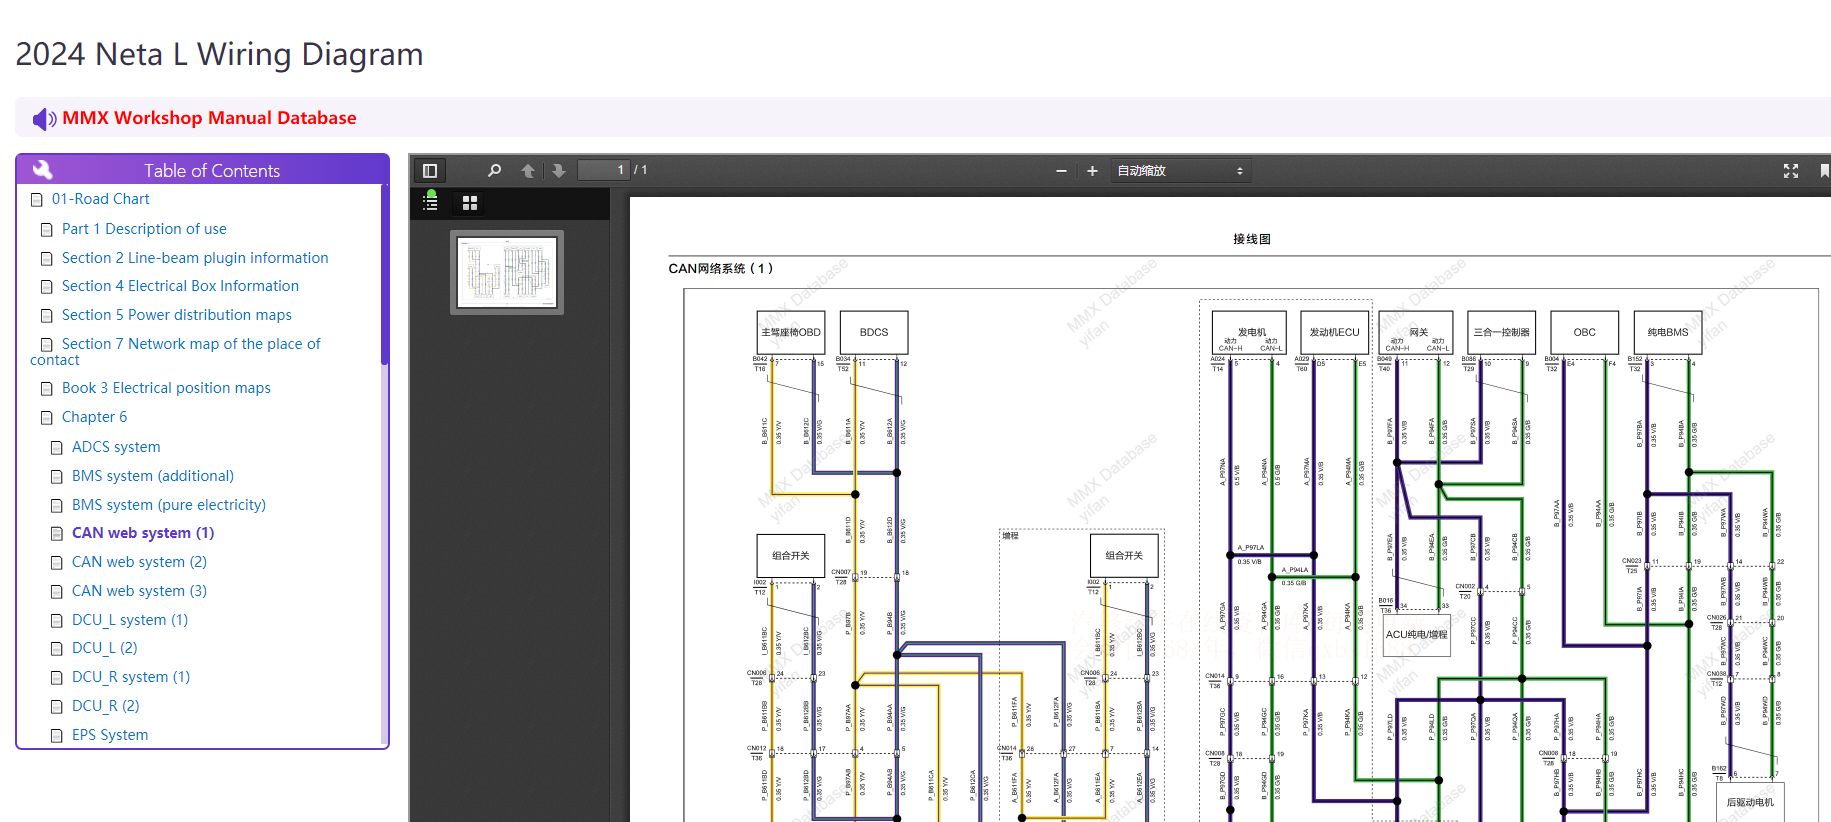Open BMS system (additional)
1831x822 pixels.
153,476
